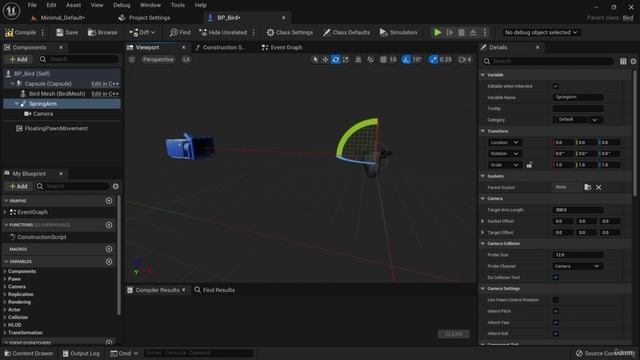Screen dimensions: 640x360
Task: Click the Browse to asset icon
Action: (x=92, y=32)
